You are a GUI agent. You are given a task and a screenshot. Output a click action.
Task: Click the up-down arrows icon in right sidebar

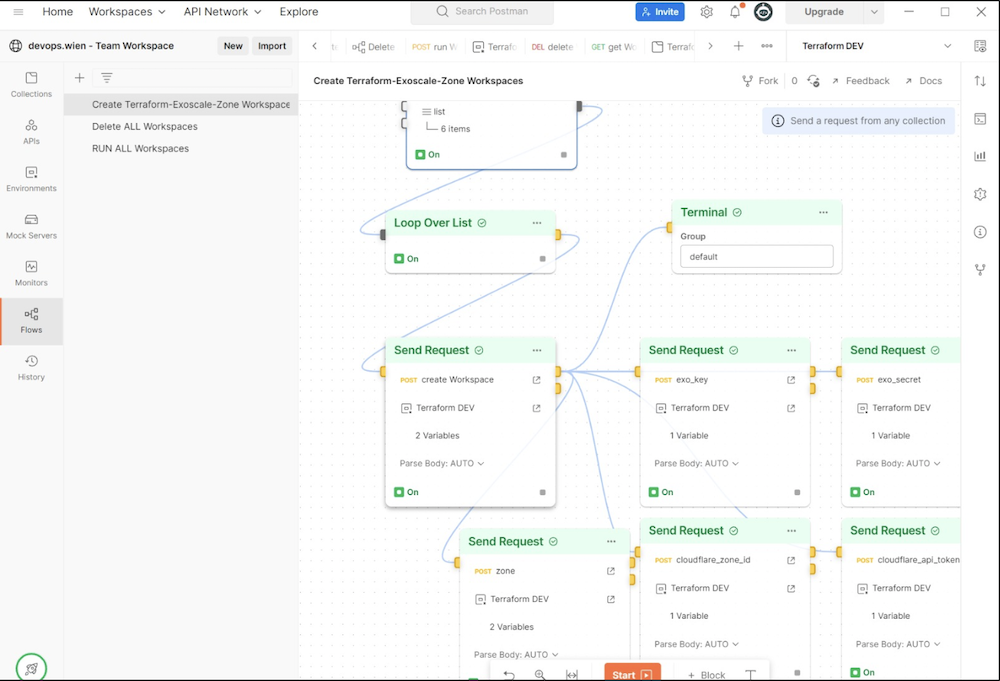(980, 81)
